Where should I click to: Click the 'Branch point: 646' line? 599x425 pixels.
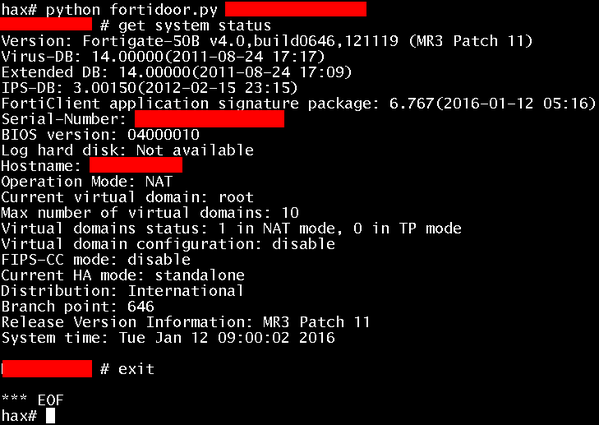click(x=78, y=307)
